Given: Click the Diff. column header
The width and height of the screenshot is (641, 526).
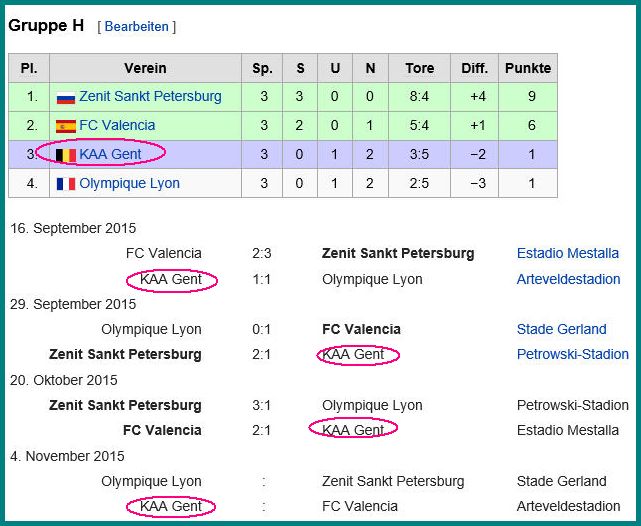Looking at the screenshot, I should pos(475,68).
